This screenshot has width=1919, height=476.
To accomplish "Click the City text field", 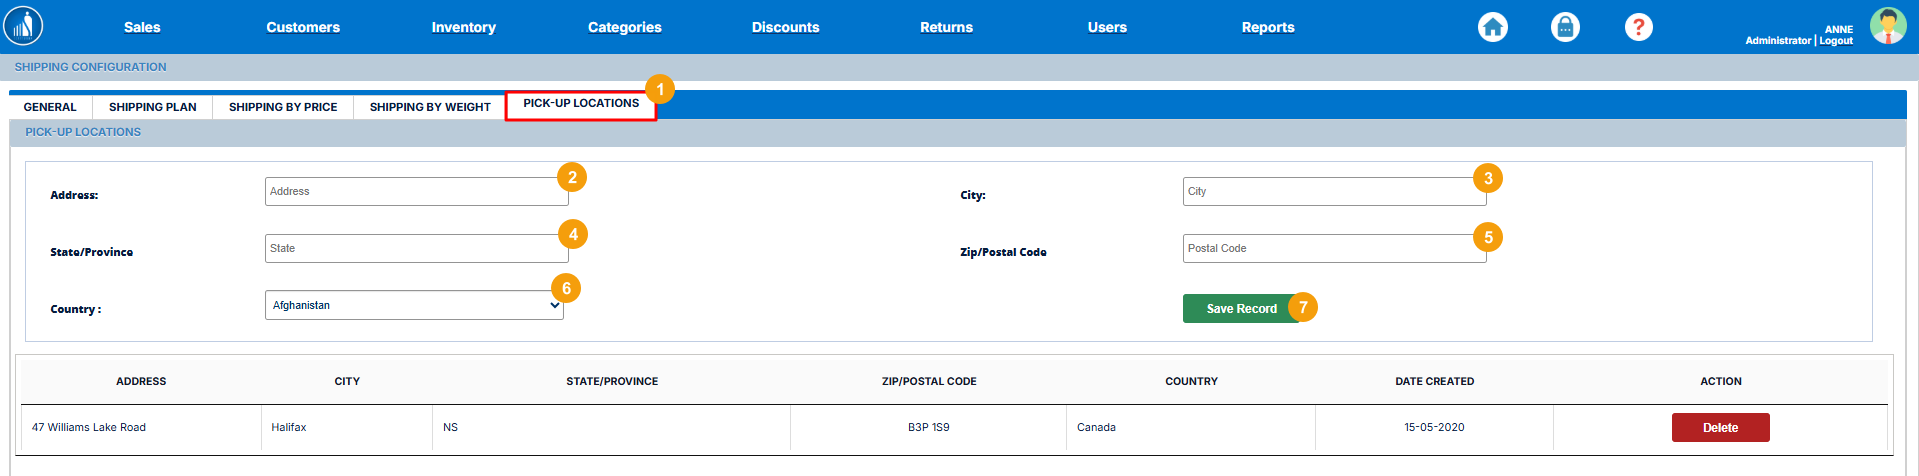I will pyautogui.click(x=1333, y=192).
